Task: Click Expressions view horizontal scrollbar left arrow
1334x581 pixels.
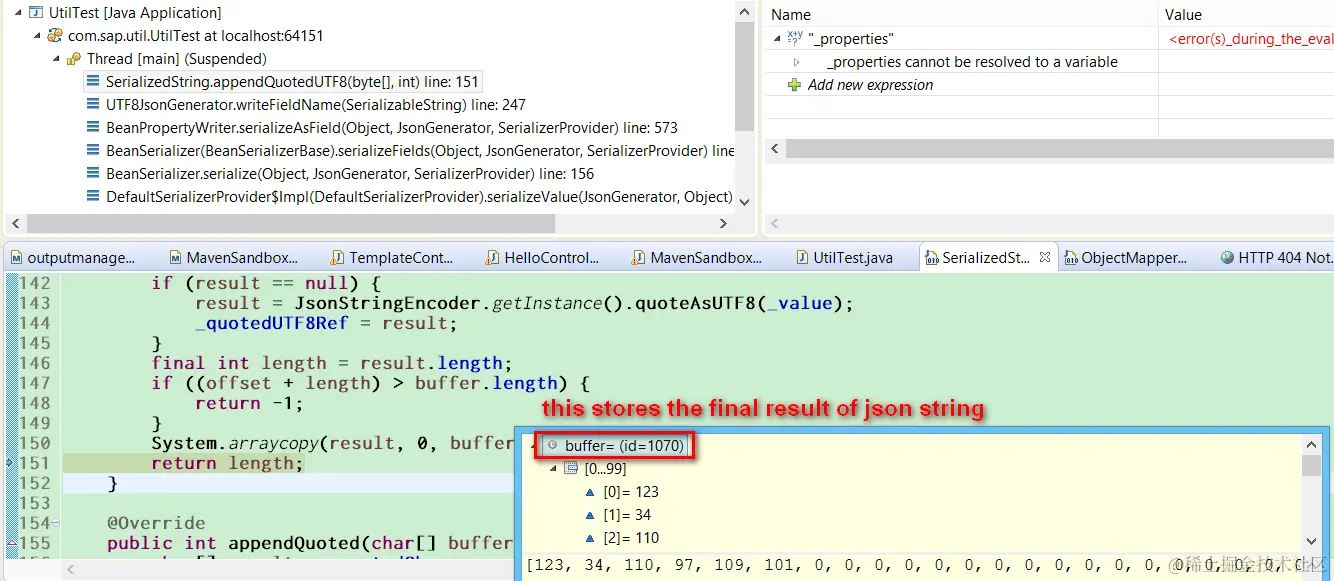Action: [x=776, y=148]
